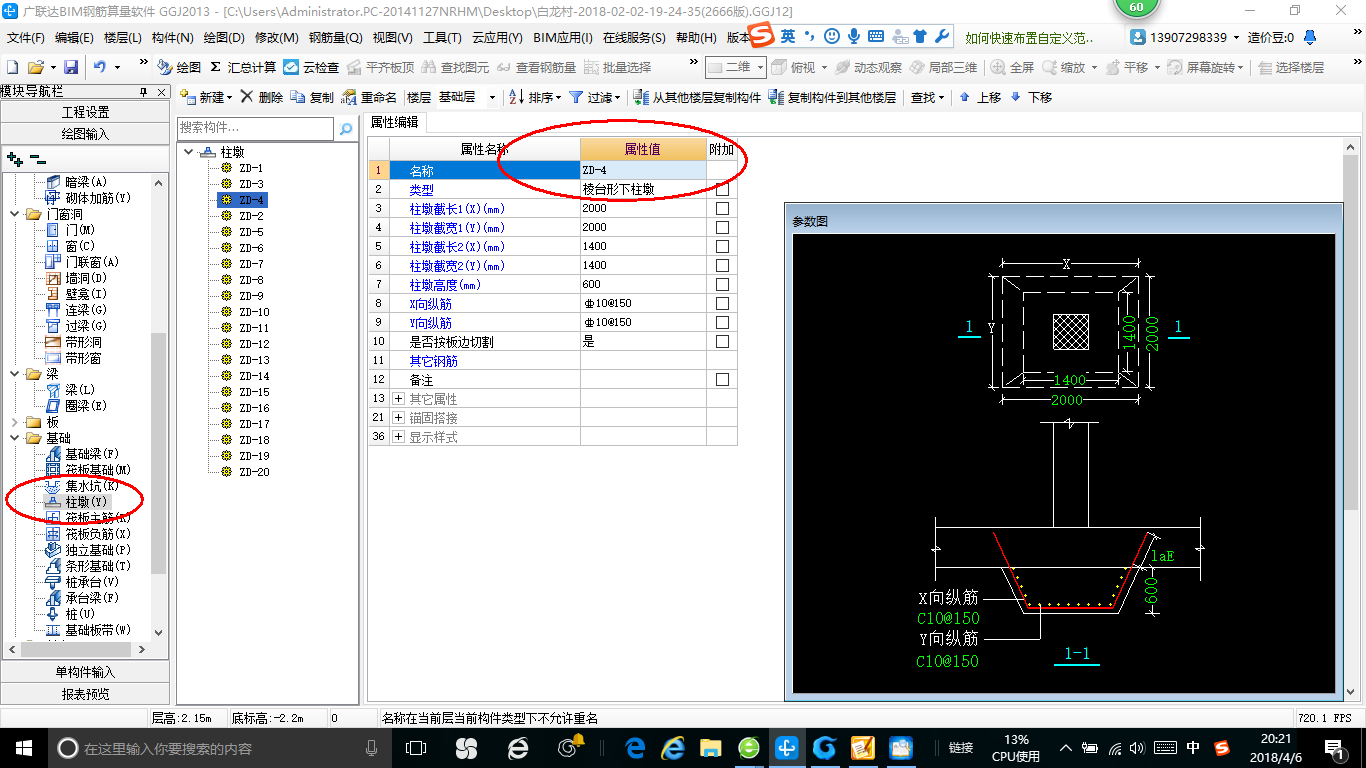Click the 重命名 rename button
This screenshot has height=768, width=1366.
pyautogui.click(x=369, y=97)
